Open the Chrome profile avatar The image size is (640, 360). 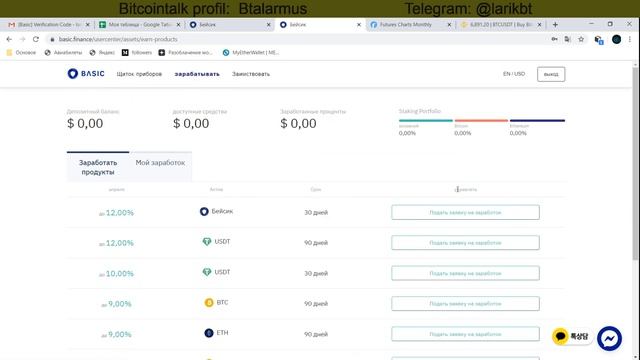click(x=617, y=39)
